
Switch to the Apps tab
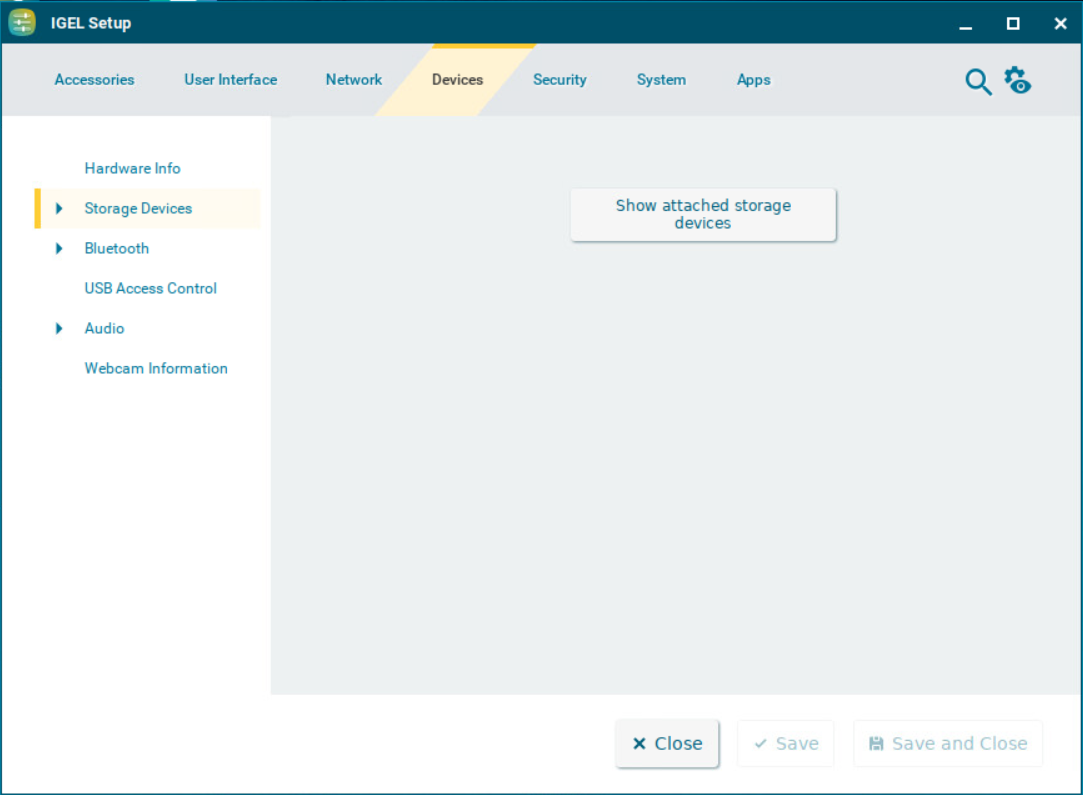pyautogui.click(x=753, y=80)
